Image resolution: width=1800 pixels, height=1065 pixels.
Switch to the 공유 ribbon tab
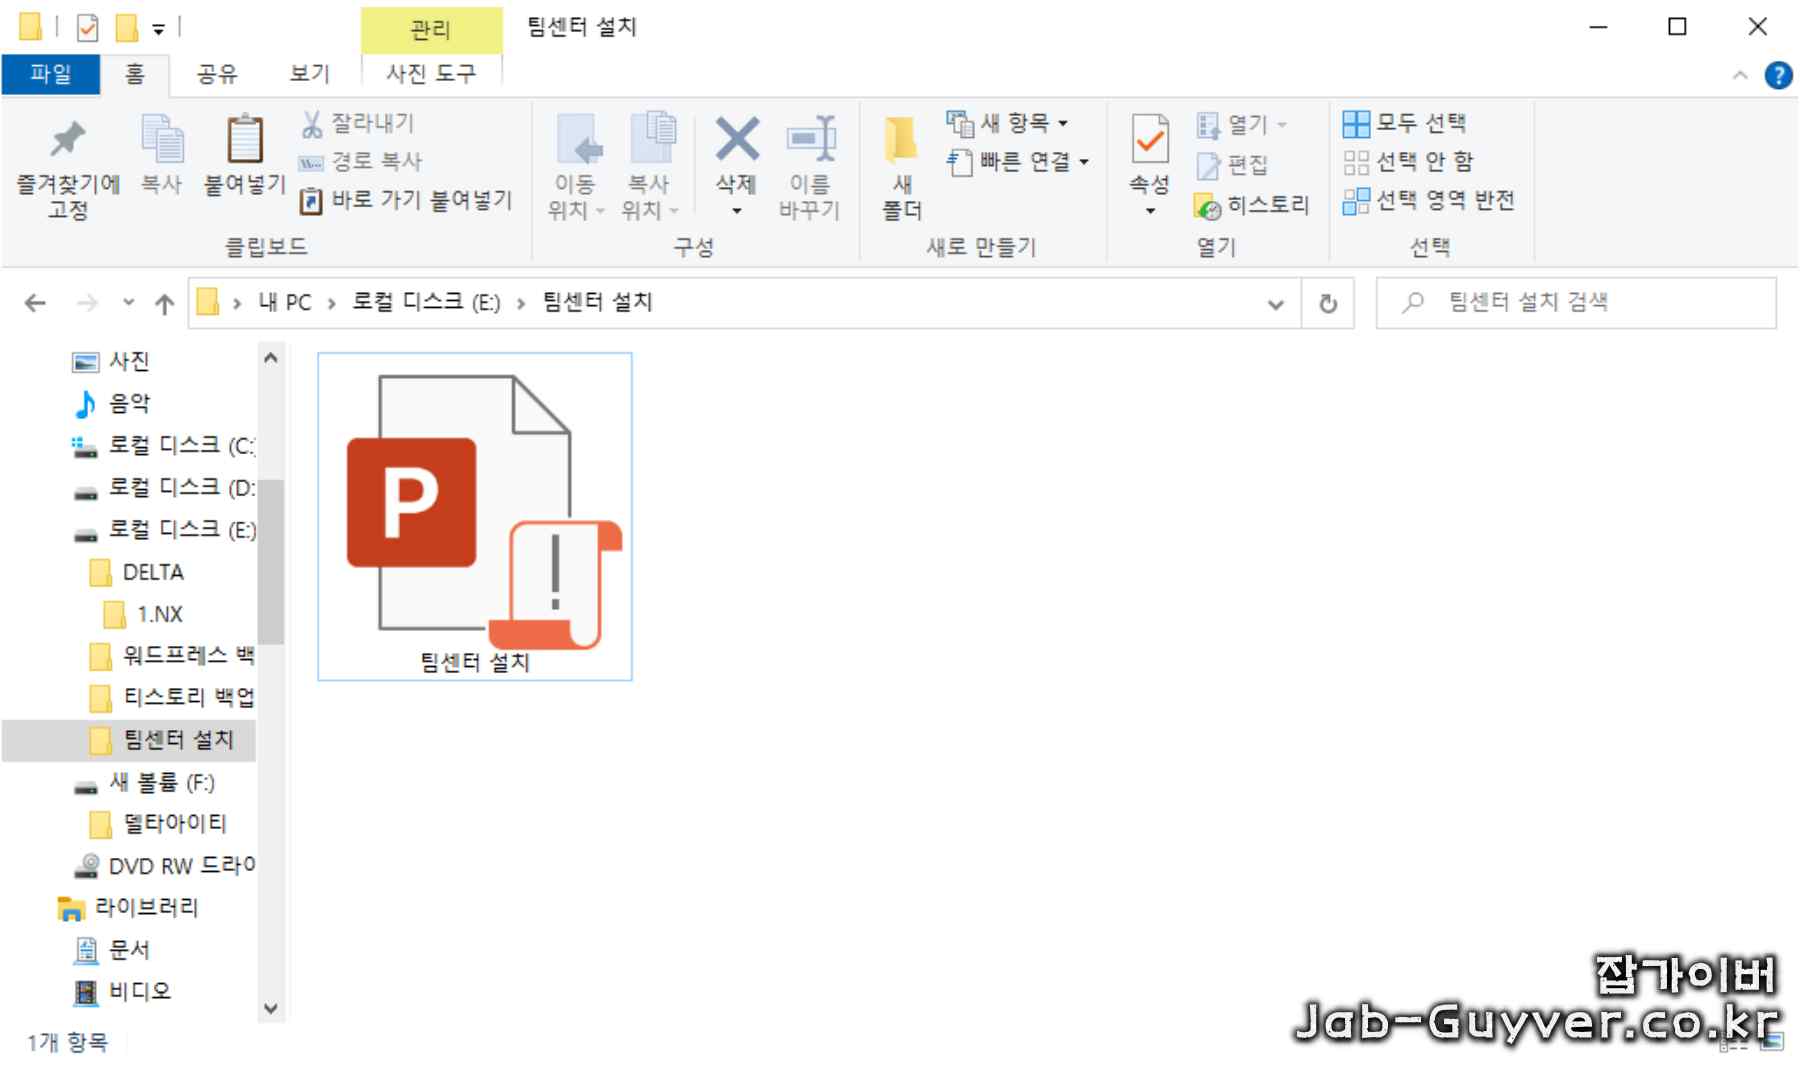click(x=217, y=73)
